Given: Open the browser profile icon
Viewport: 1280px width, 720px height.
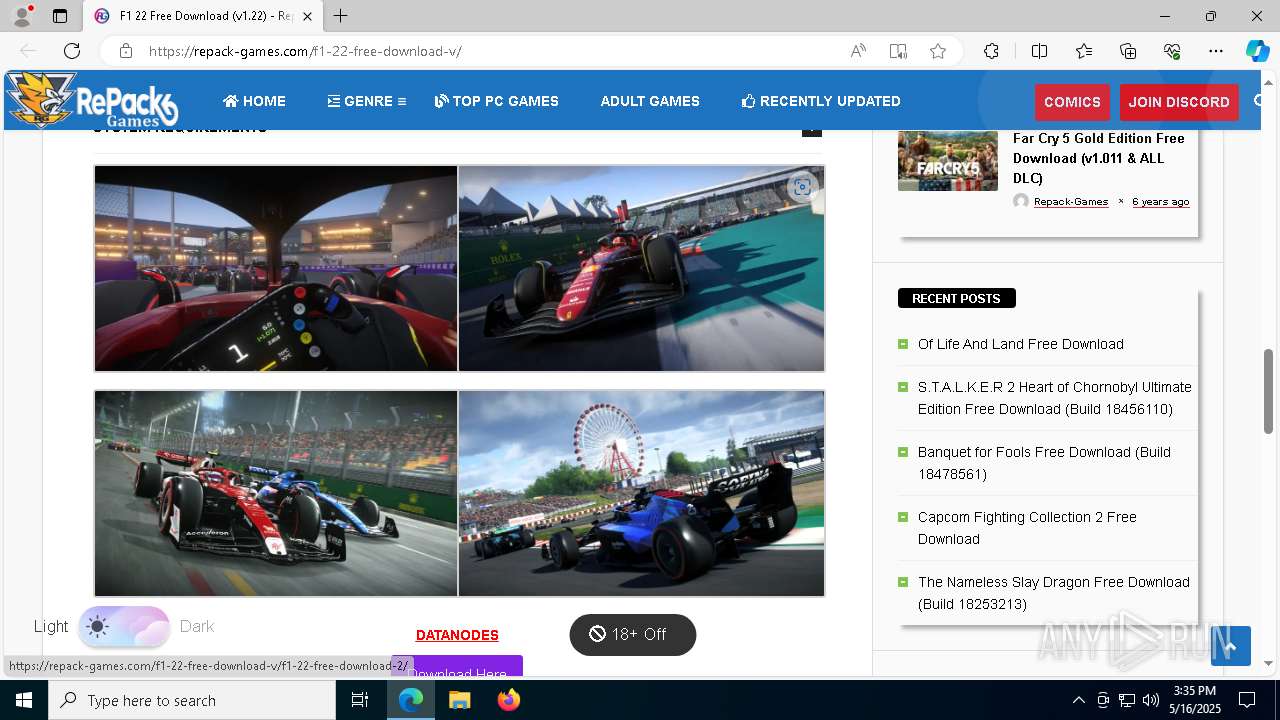Looking at the screenshot, I should [x=22, y=16].
